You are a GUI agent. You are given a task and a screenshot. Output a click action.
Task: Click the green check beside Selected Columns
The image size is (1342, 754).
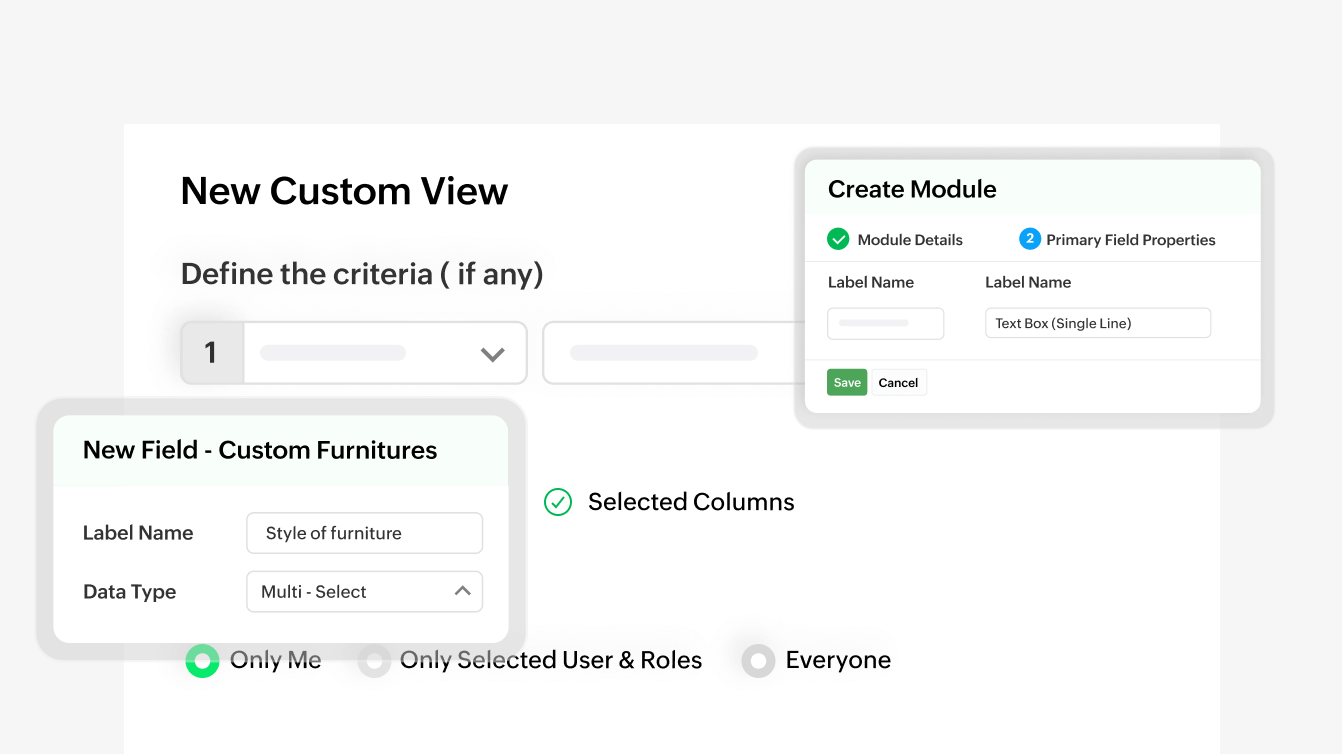pos(557,502)
